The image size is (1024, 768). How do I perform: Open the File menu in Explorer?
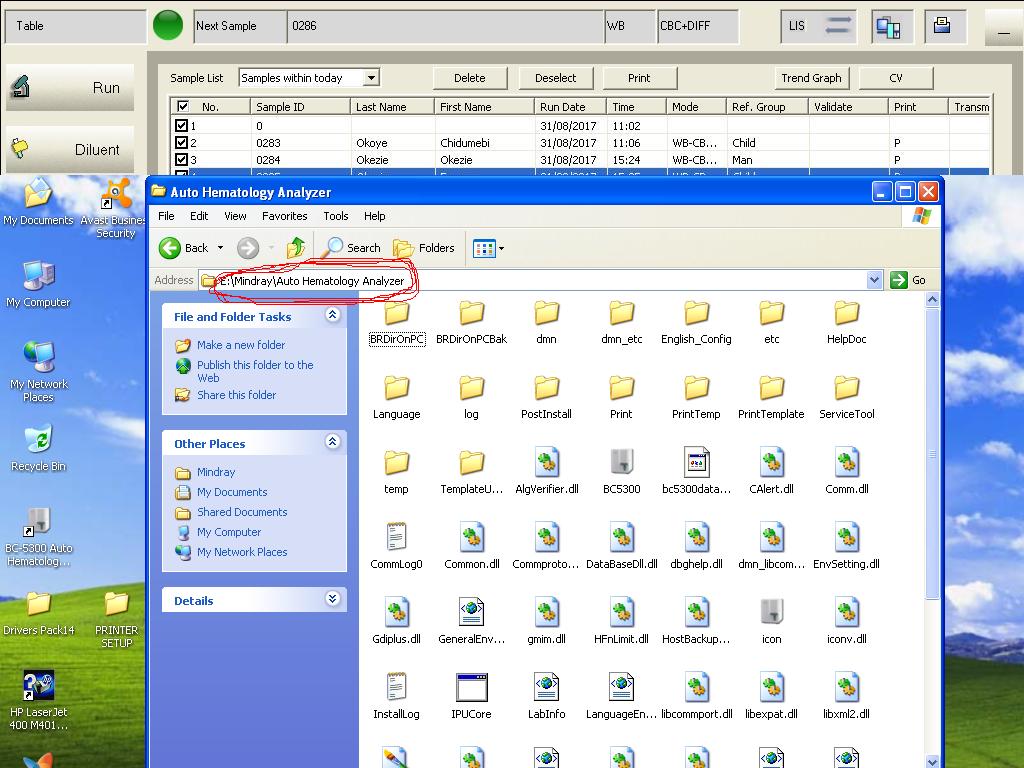167,216
